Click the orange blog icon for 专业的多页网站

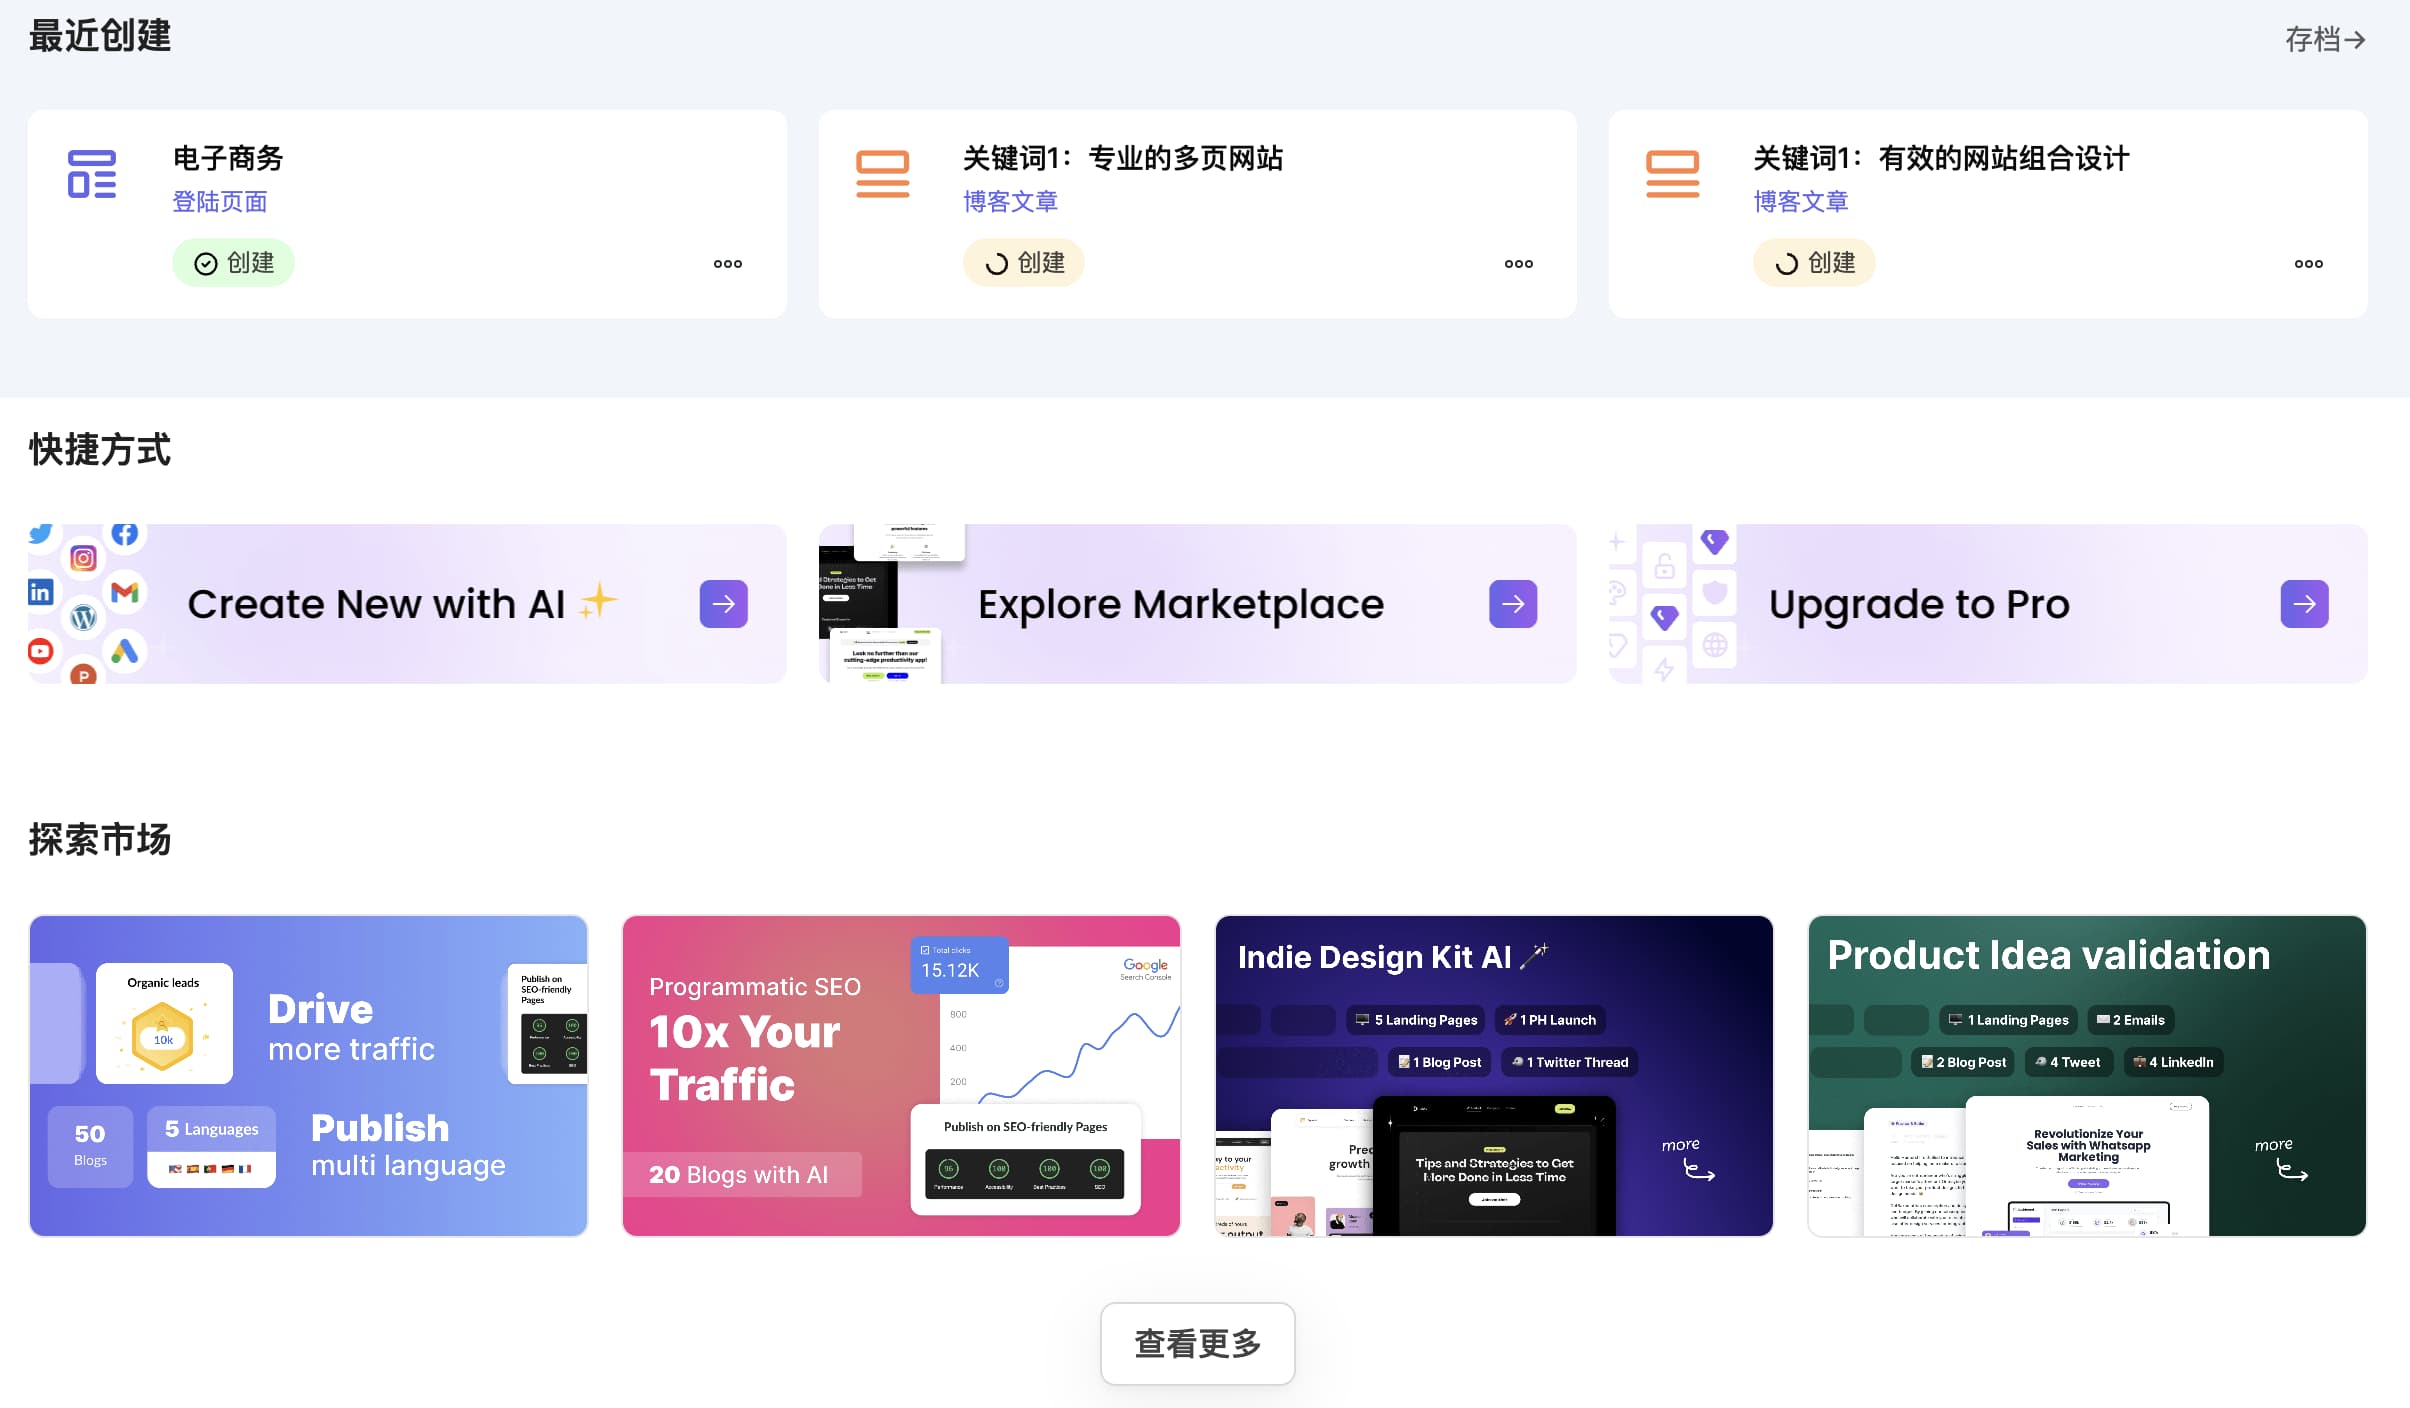tap(882, 174)
